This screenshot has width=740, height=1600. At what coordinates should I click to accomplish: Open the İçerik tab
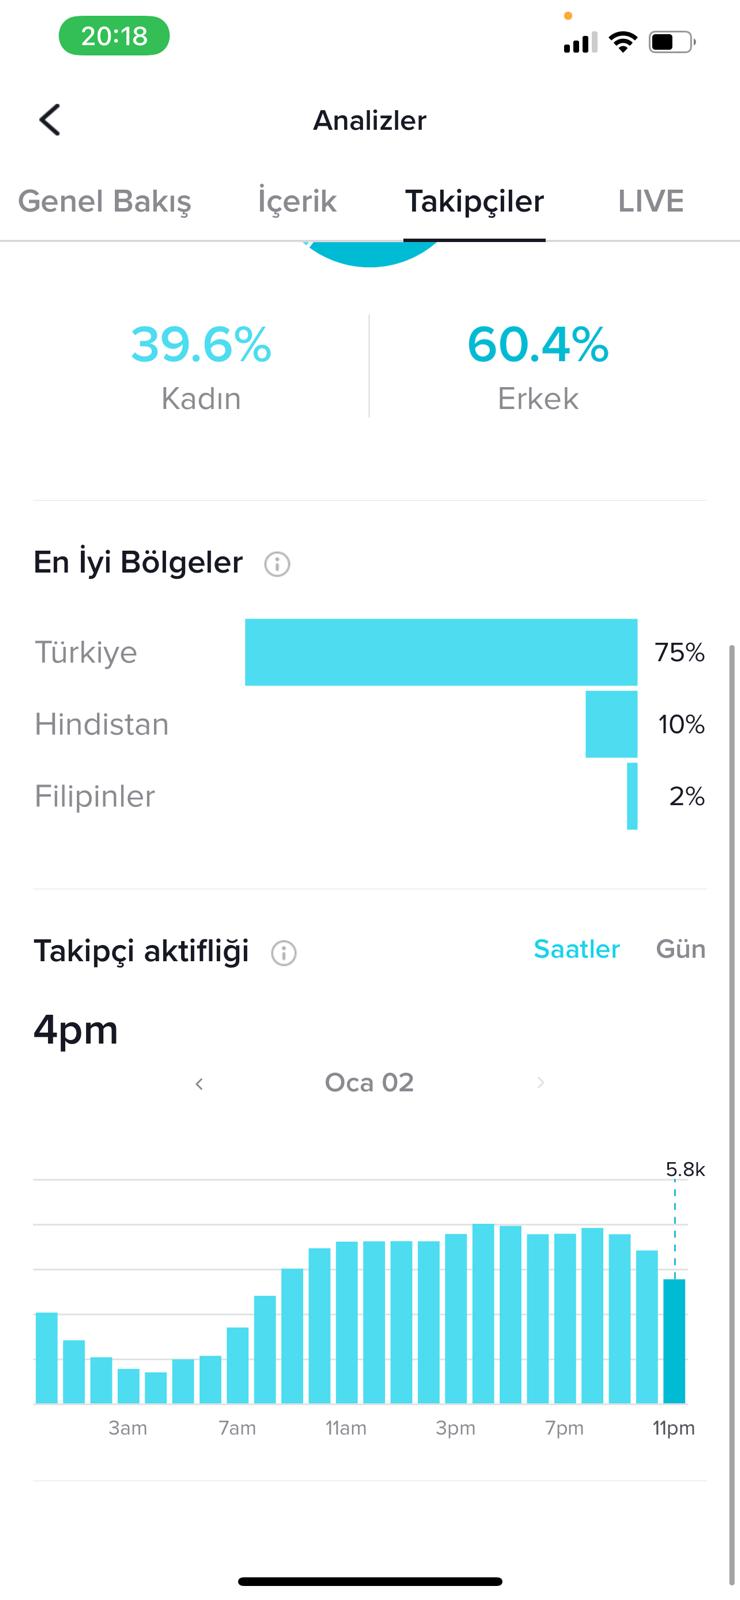pyautogui.click(x=297, y=201)
